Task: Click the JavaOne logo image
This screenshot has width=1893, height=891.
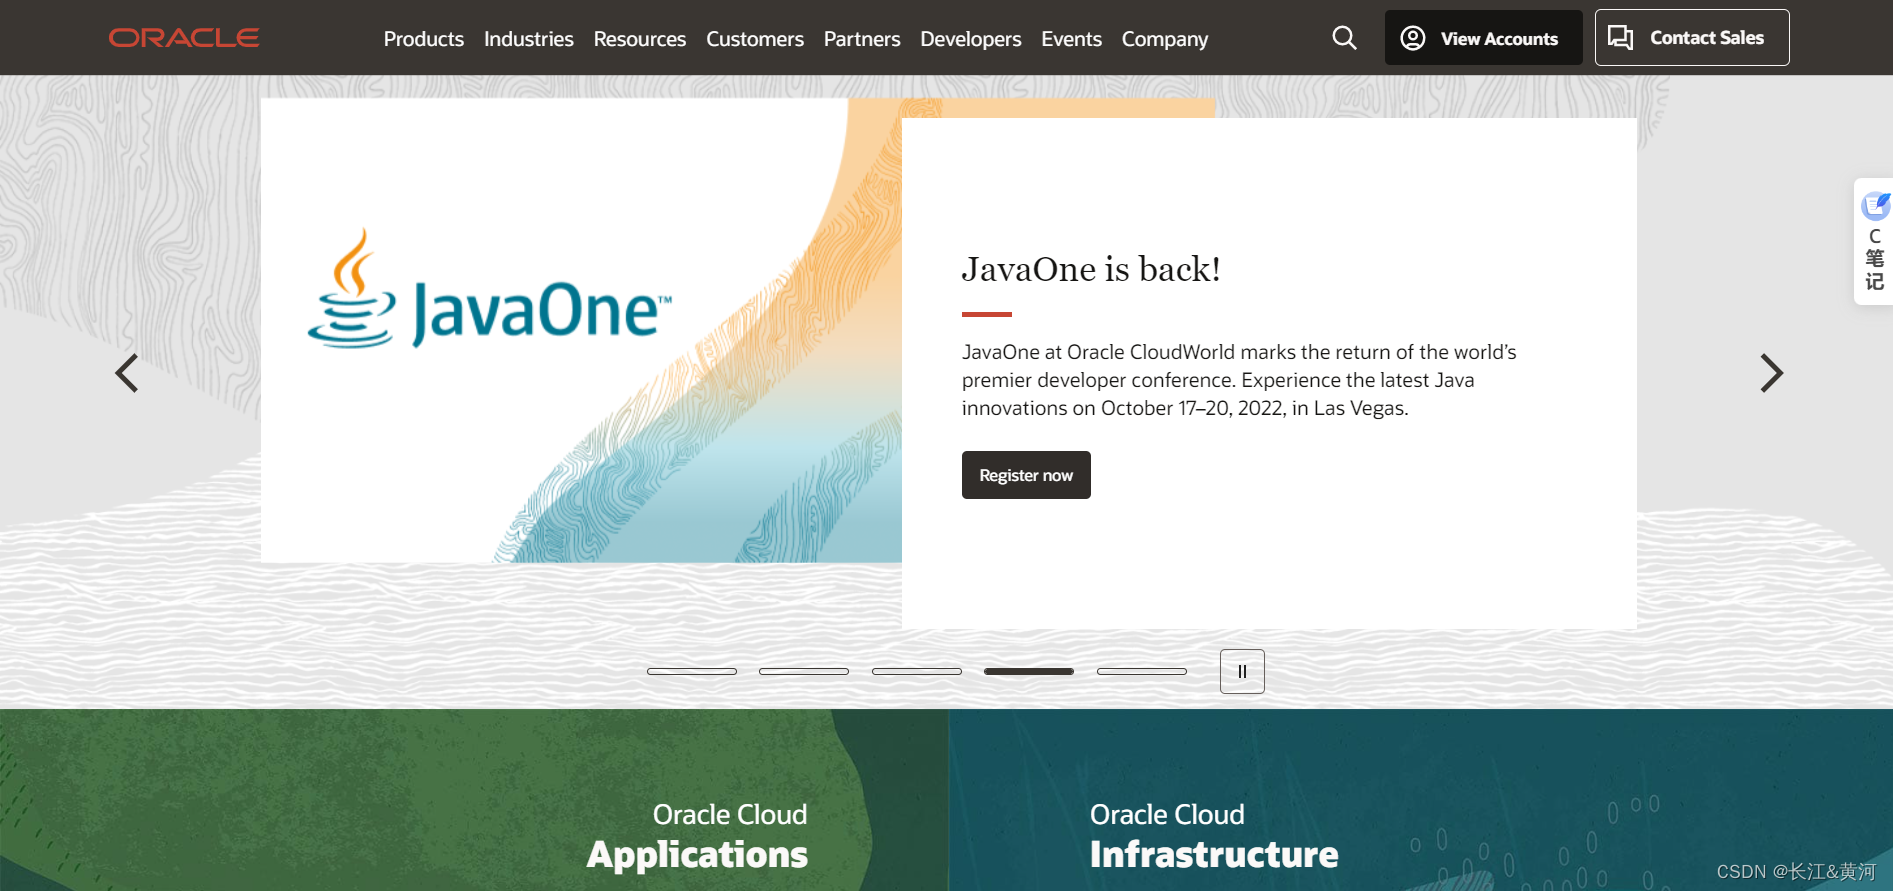Action: [490, 290]
